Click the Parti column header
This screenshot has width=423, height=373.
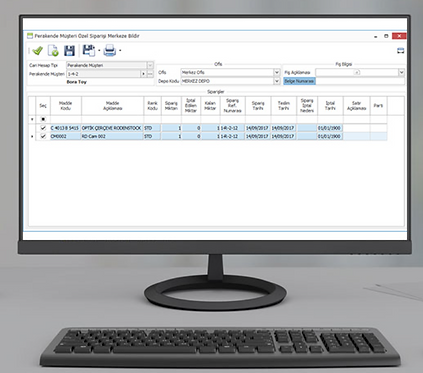pyautogui.click(x=378, y=106)
